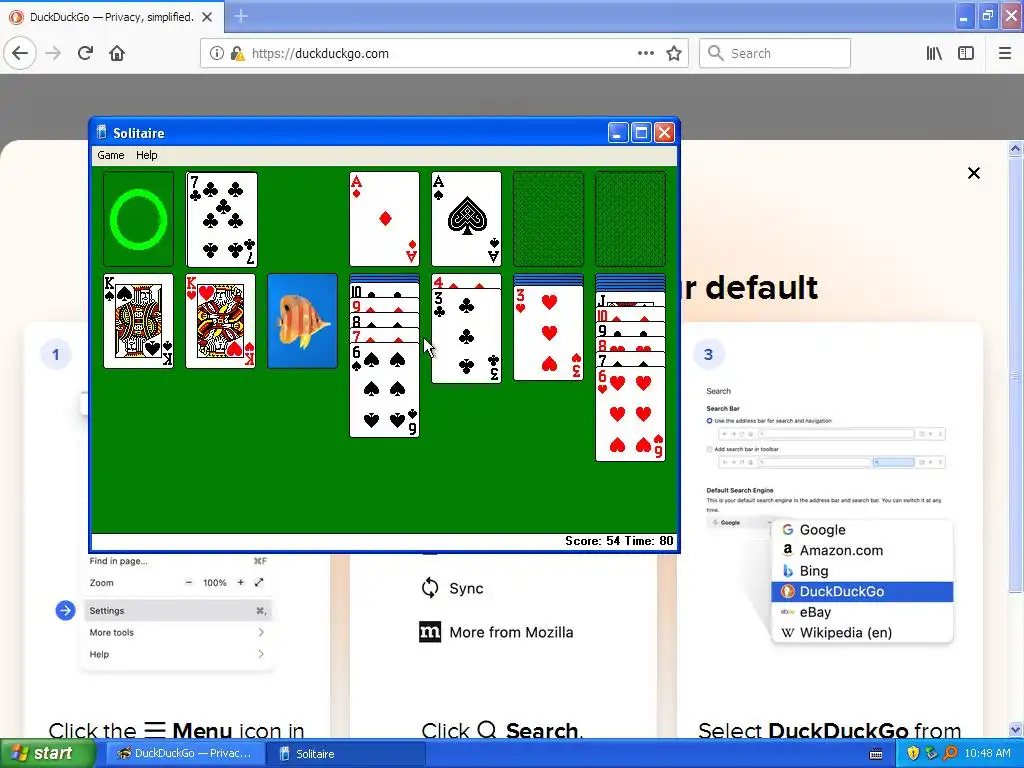Image resolution: width=1024 pixels, height=768 pixels.
Task: Select the 6 of spades card
Action: (x=385, y=391)
